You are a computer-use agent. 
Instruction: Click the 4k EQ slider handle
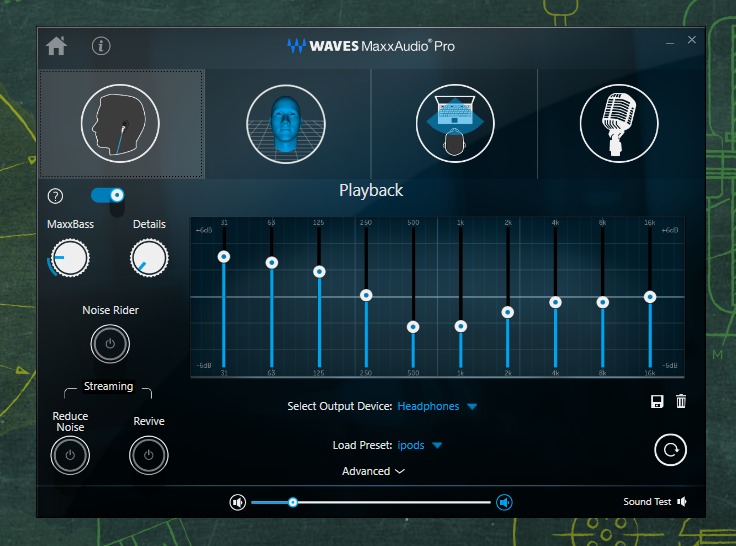pyautogui.click(x=555, y=302)
